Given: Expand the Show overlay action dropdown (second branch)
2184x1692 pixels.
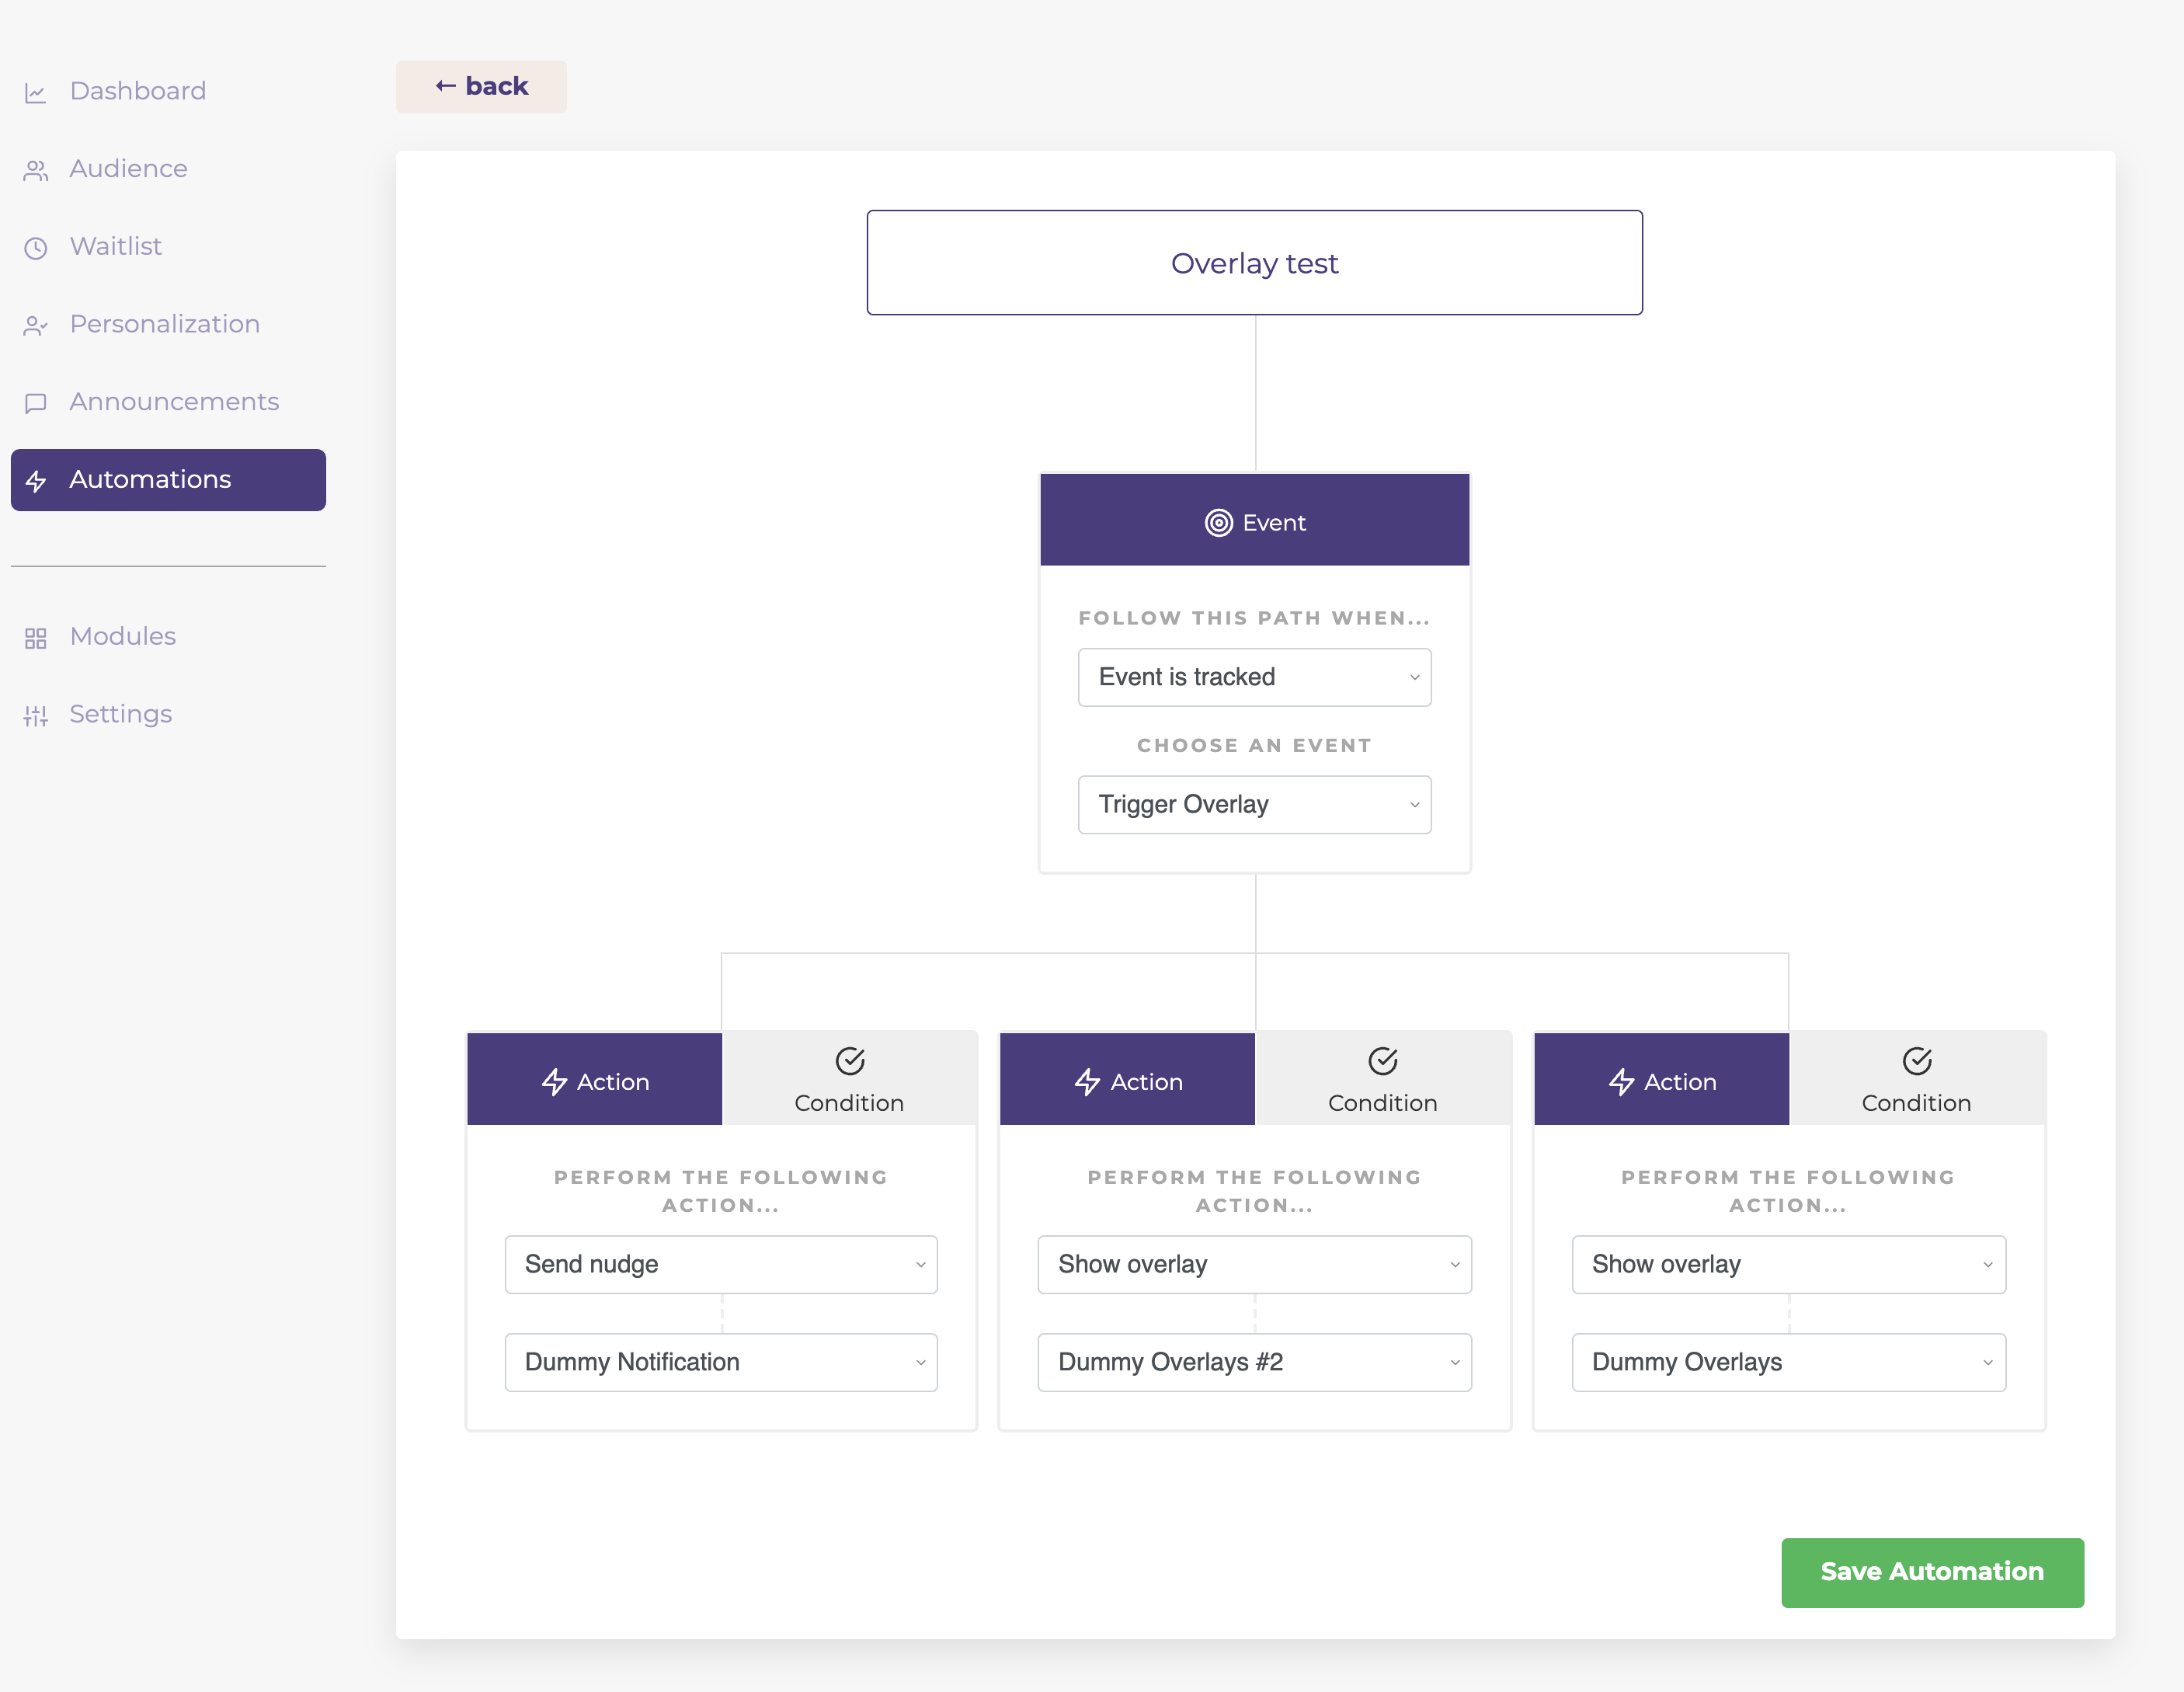Looking at the screenshot, I should 1255,1265.
